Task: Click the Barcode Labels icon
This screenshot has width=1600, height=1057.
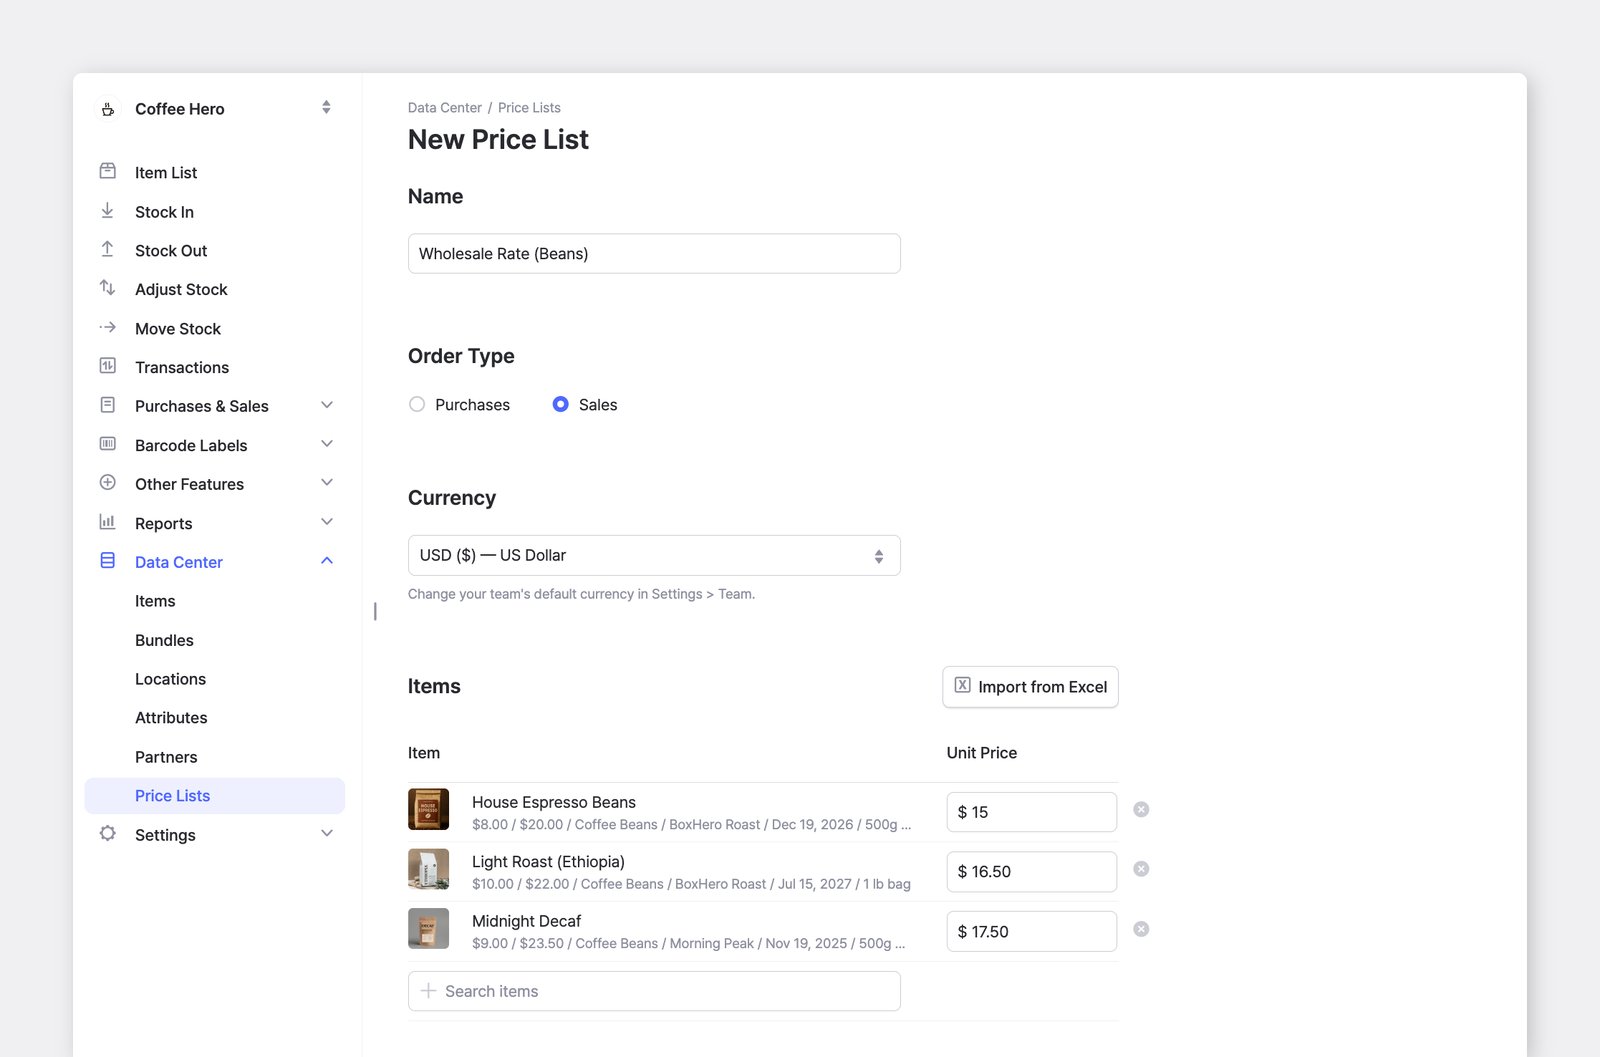Action: 108,444
